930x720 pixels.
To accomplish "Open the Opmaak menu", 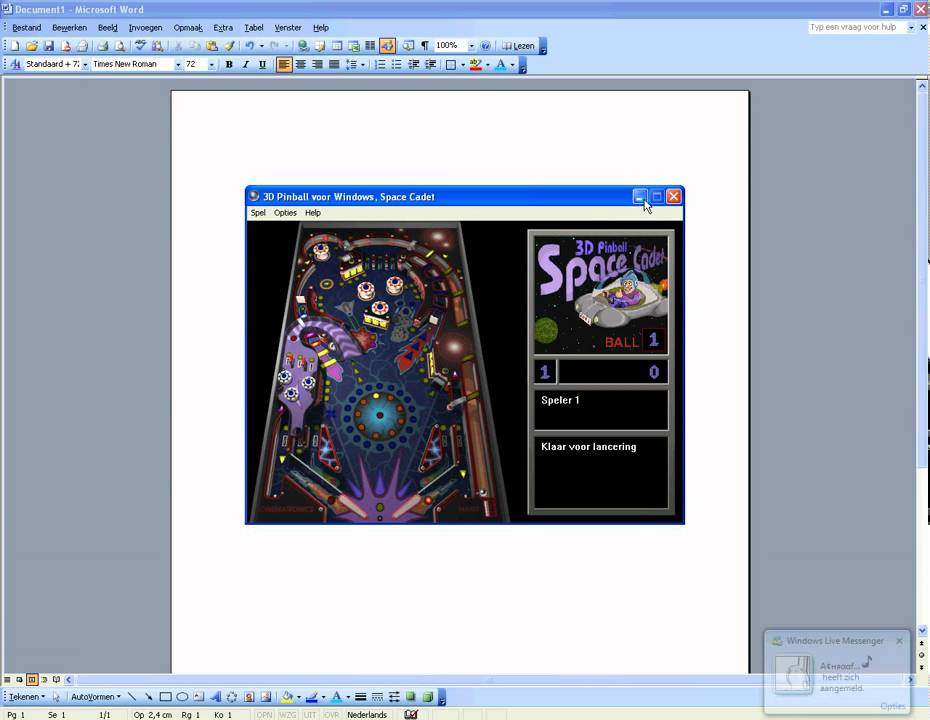I will (x=188, y=28).
